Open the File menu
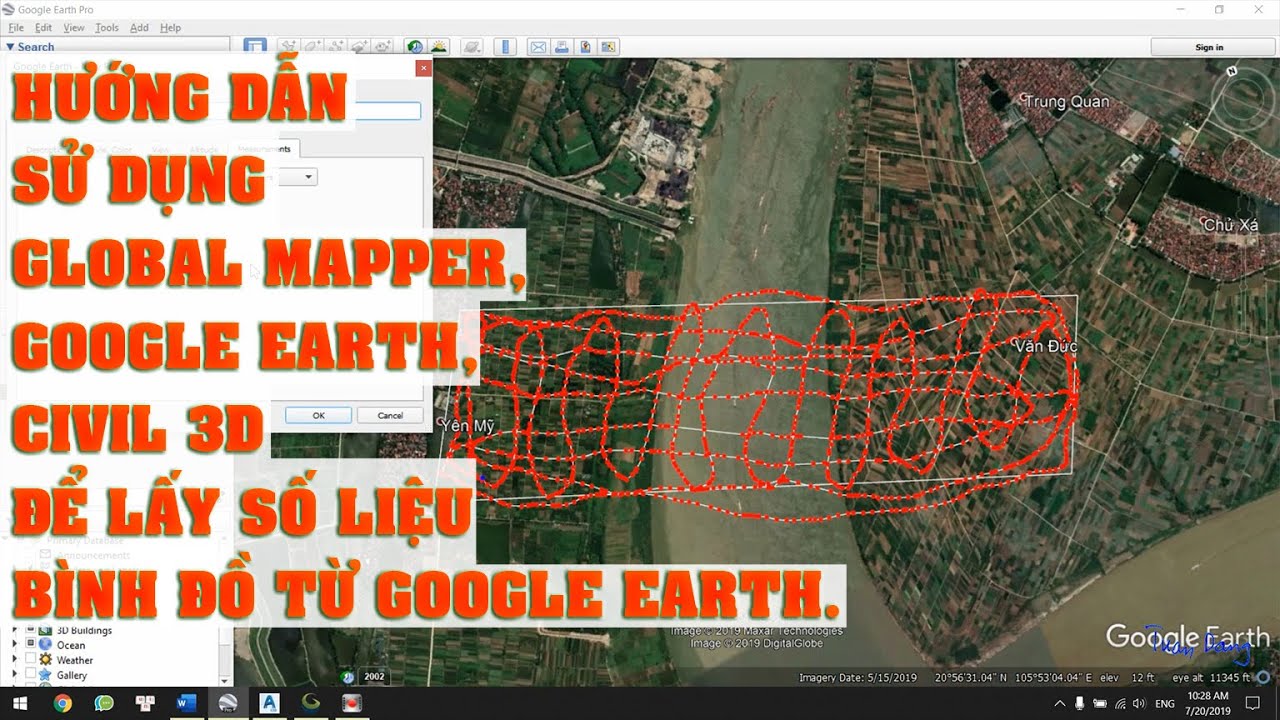 tap(16, 28)
